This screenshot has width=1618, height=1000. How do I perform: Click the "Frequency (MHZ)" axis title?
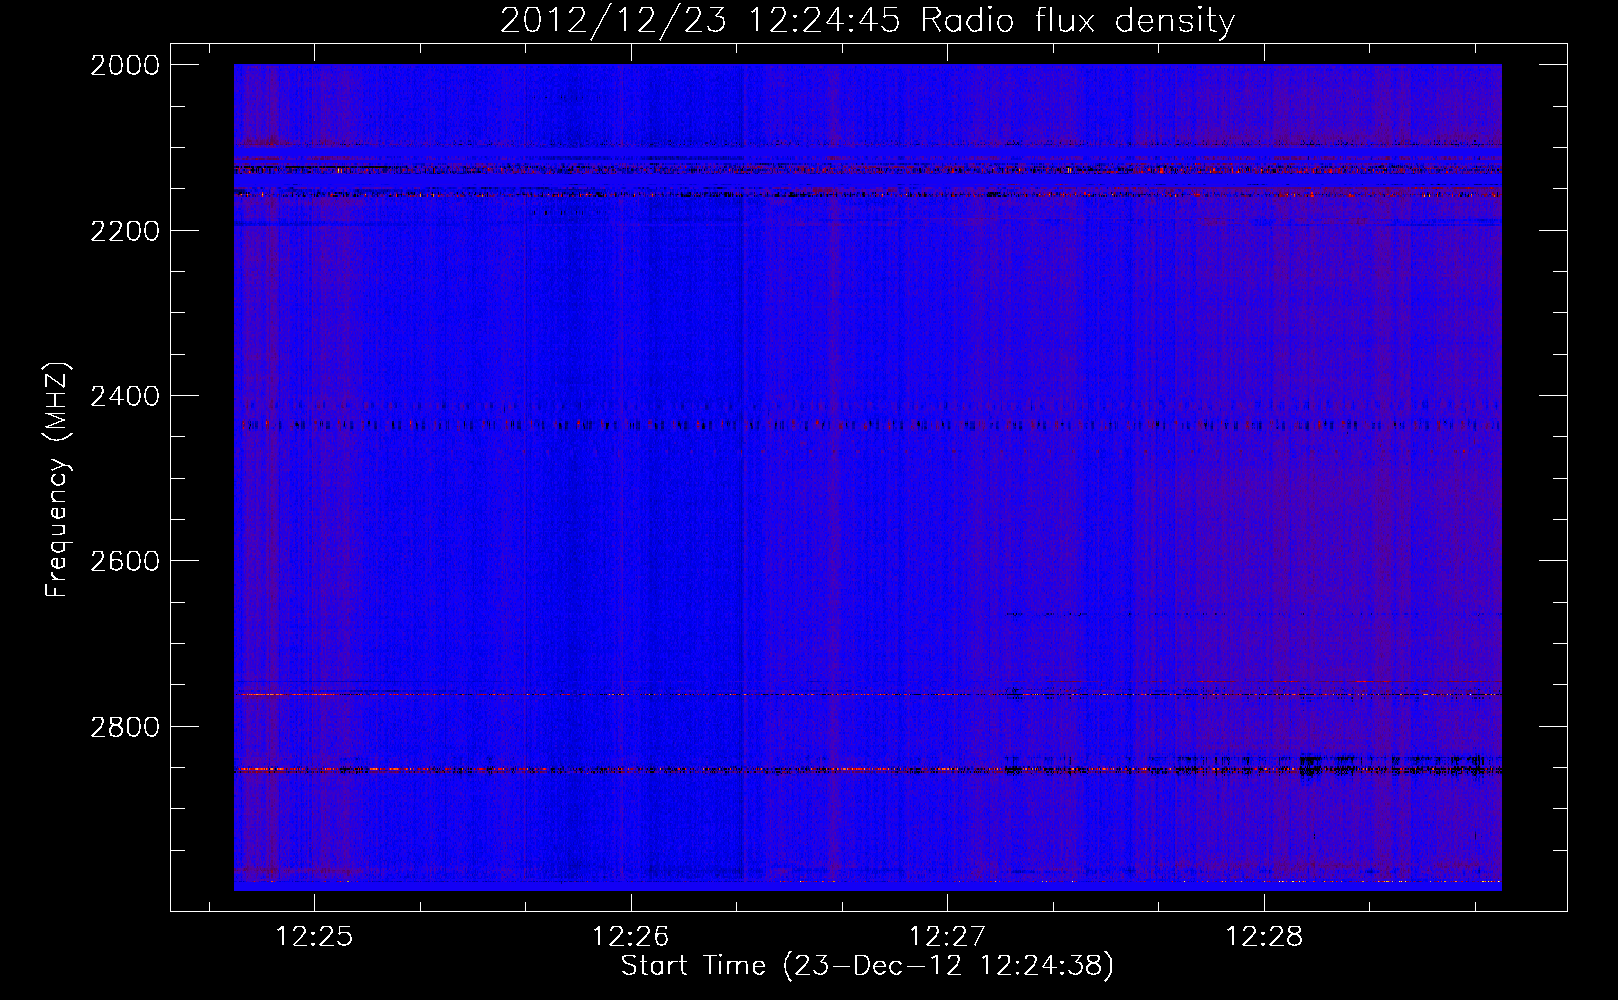click(57, 480)
